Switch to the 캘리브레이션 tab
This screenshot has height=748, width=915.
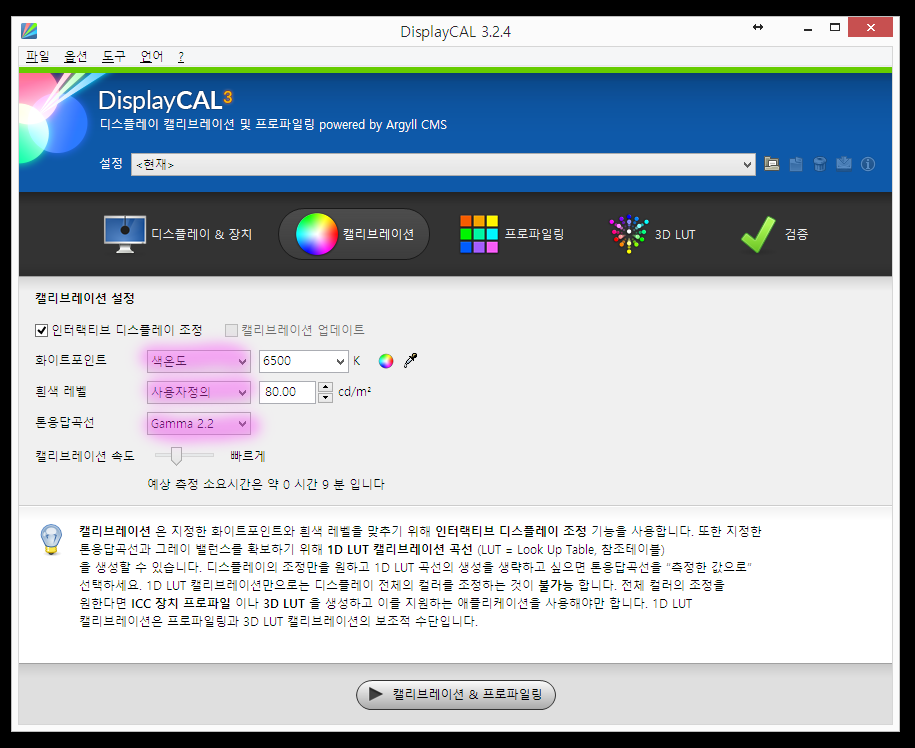354,234
